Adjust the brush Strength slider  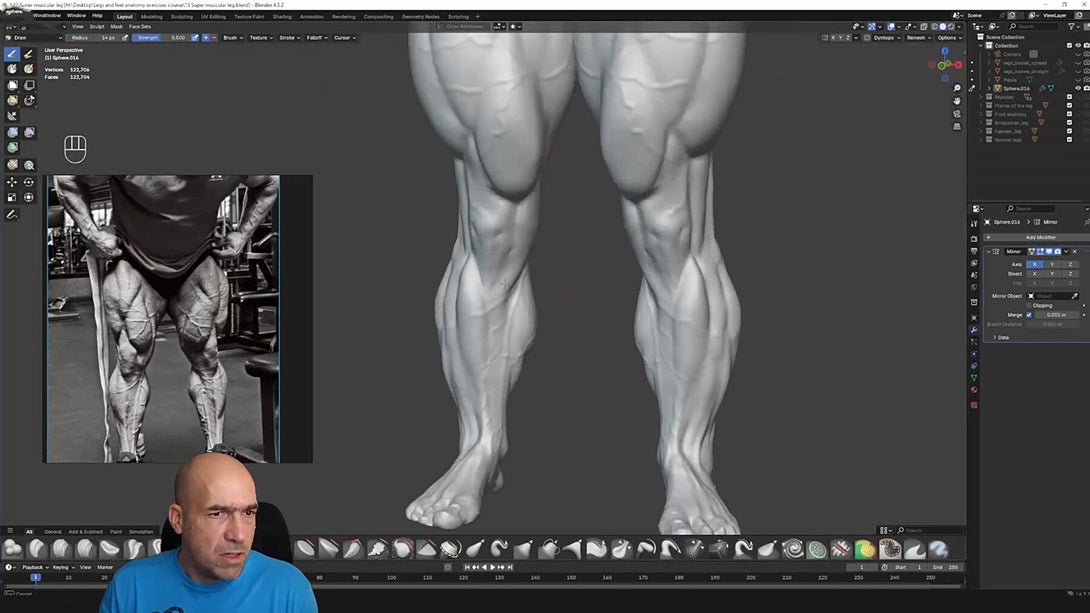pos(160,38)
